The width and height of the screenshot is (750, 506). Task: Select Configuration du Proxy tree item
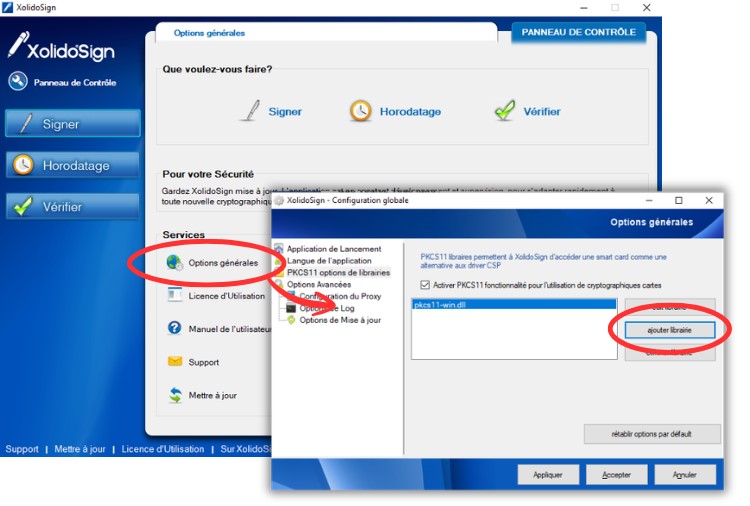[x=341, y=296]
